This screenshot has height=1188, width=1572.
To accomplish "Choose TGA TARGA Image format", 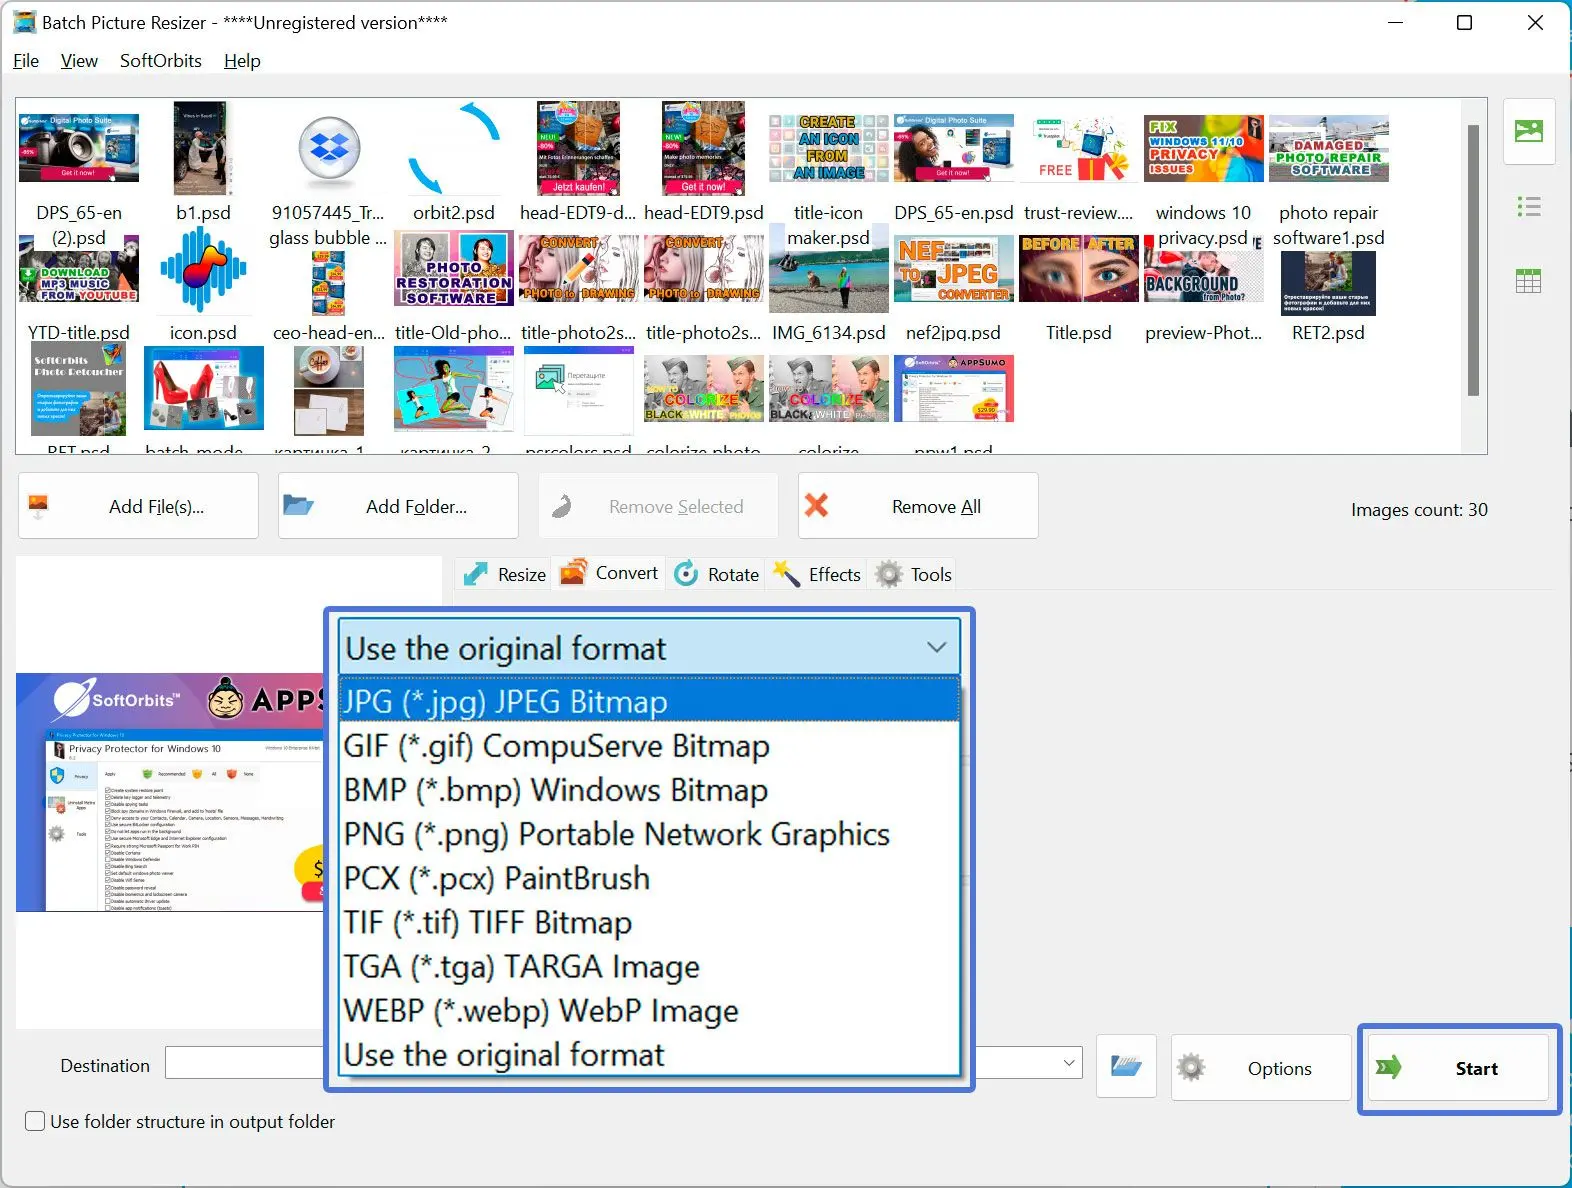I will coord(649,966).
